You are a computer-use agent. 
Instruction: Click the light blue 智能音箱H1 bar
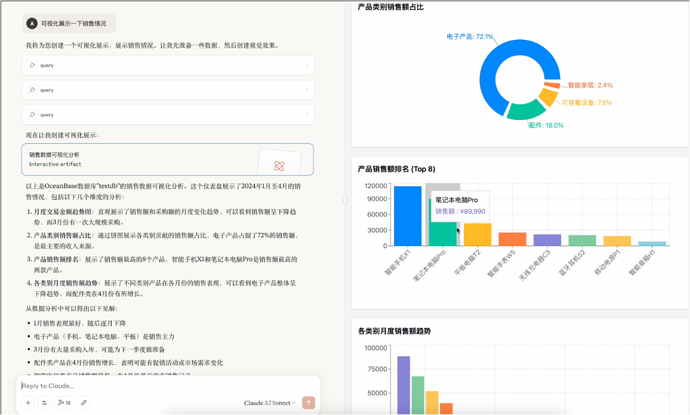click(x=652, y=243)
